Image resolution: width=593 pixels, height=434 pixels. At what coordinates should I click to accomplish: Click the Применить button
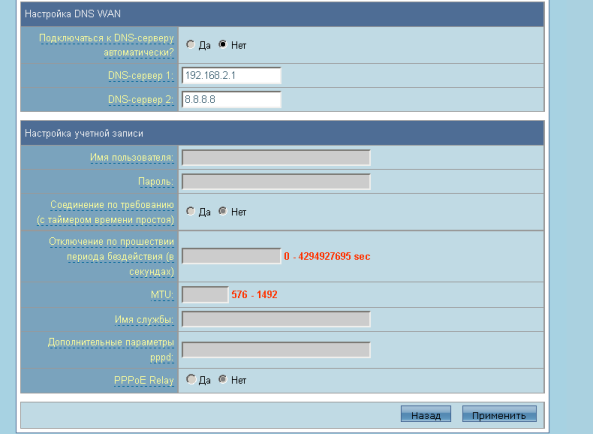(499, 414)
